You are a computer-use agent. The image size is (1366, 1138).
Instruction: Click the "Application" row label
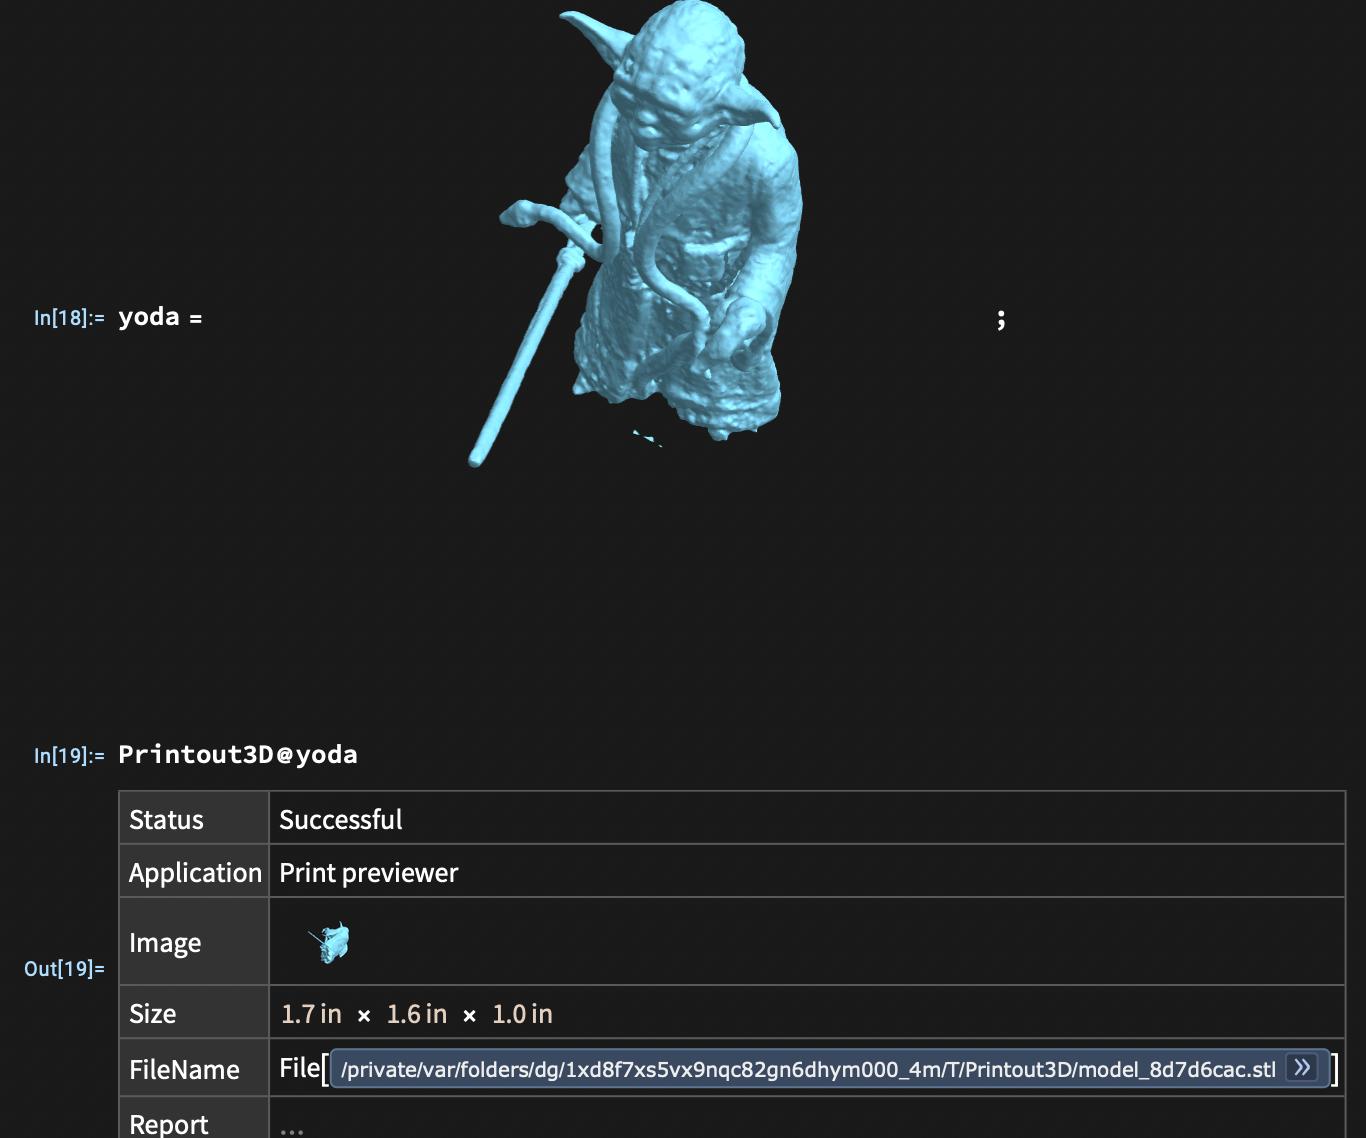195,872
